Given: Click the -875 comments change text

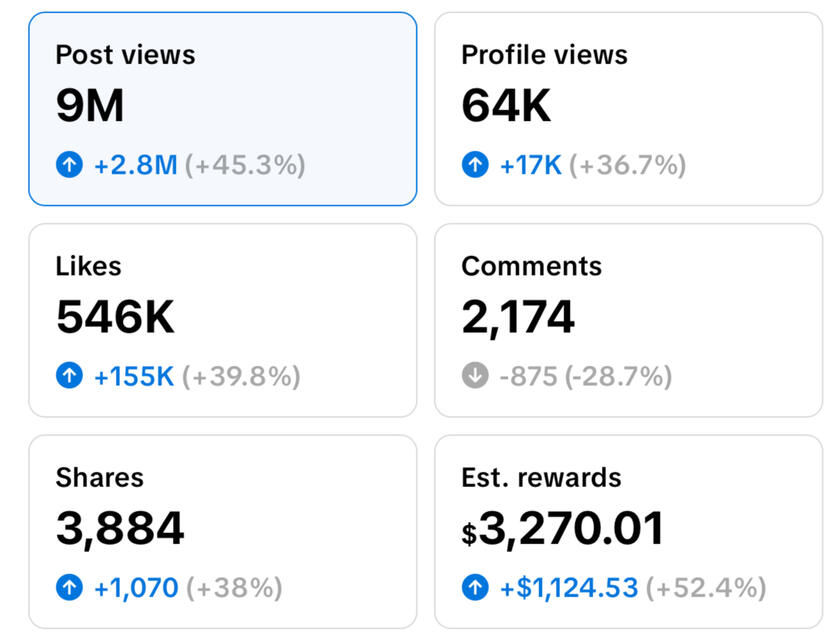Looking at the screenshot, I should 526,376.
